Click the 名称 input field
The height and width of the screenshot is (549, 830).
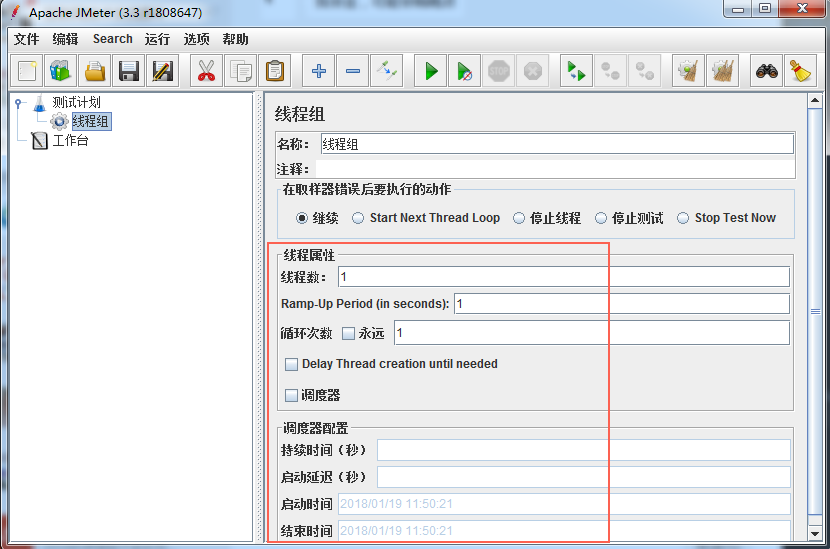(x=557, y=144)
